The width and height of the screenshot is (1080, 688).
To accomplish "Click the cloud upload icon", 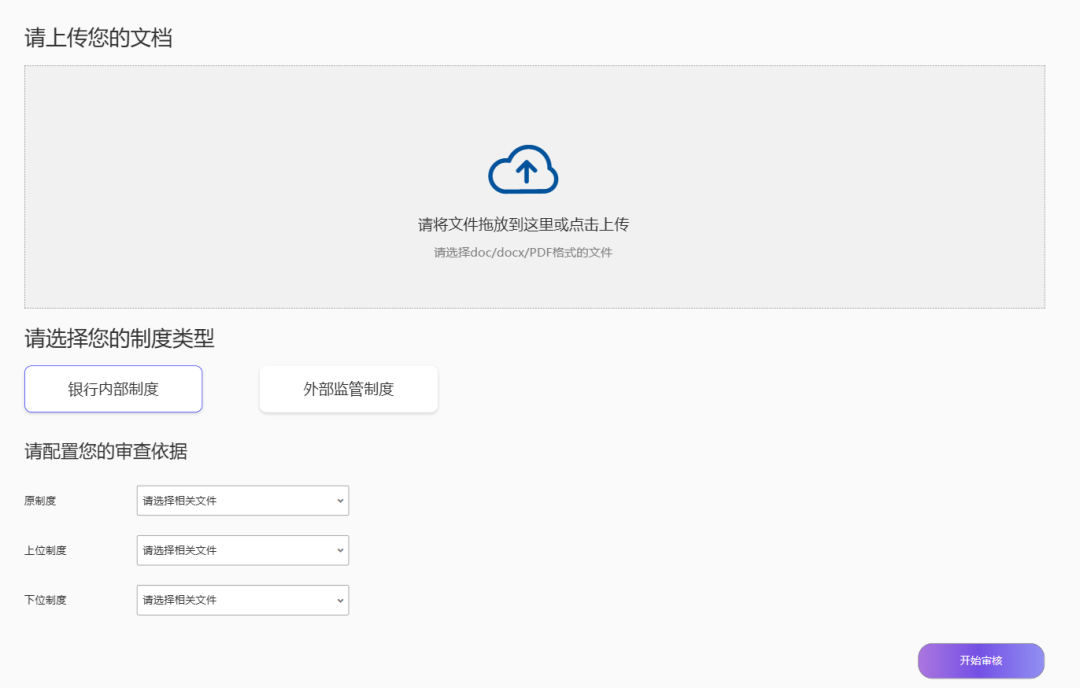I will click(523, 169).
